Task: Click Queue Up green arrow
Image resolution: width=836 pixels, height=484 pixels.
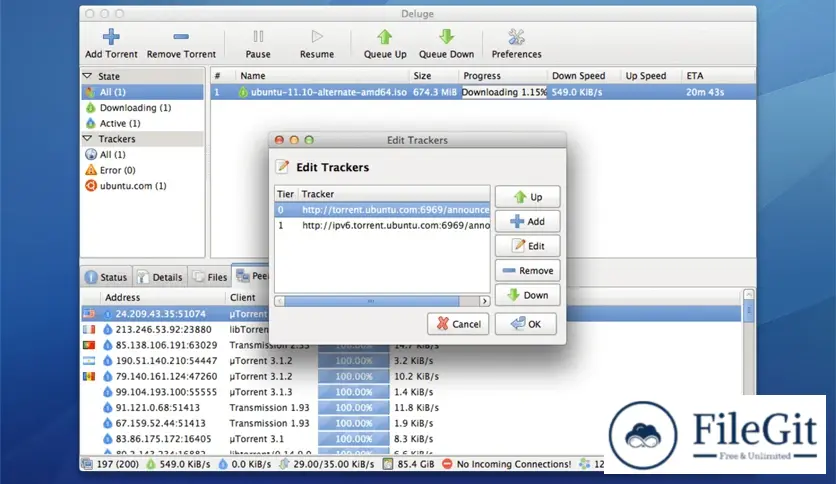Action: click(x=384, y=37)
